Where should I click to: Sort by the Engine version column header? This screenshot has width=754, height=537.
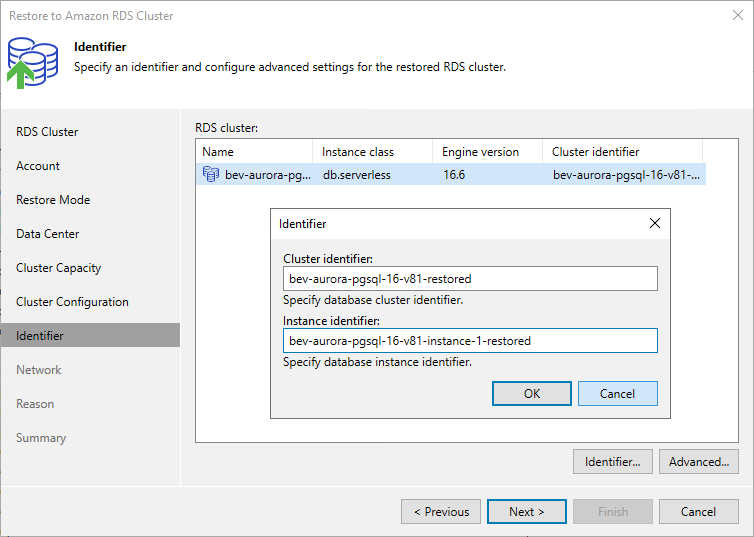[x=487, y=152]
